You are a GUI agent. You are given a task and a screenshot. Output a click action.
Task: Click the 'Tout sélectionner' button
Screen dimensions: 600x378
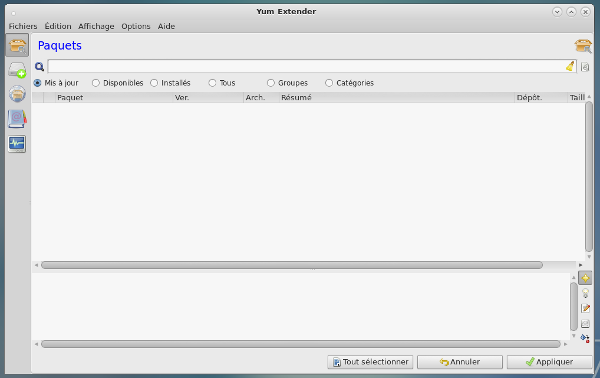(370, 362)
